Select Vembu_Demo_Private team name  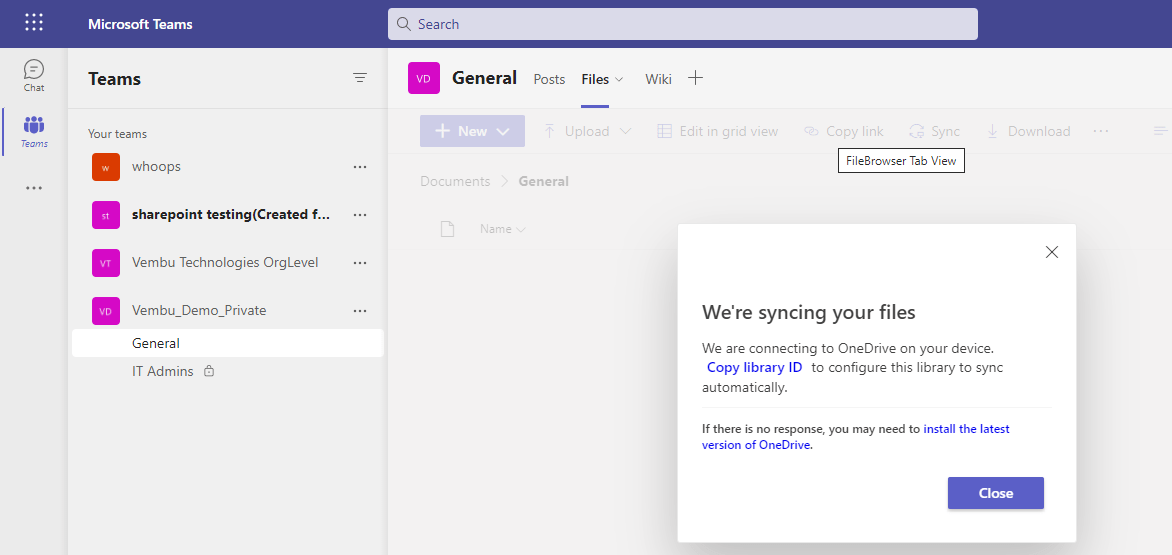199,311
